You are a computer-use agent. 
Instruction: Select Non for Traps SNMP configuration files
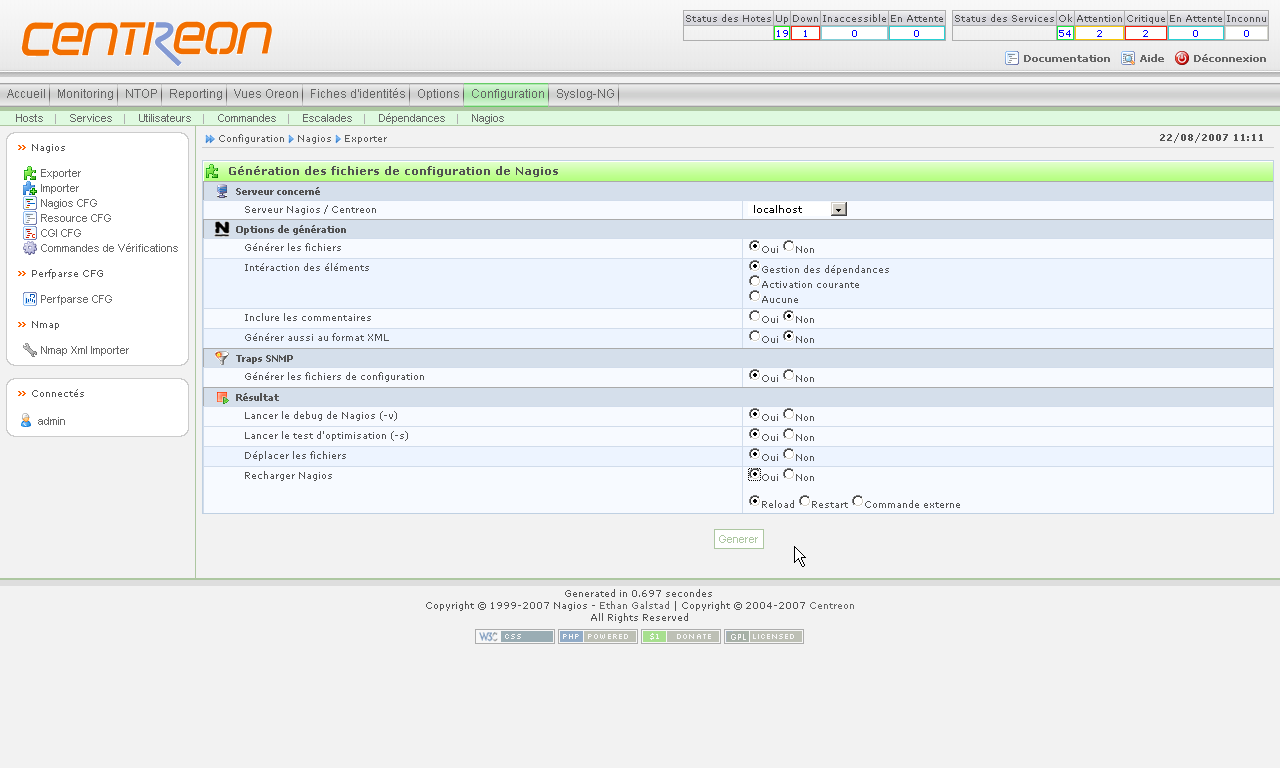coord(789,375)
